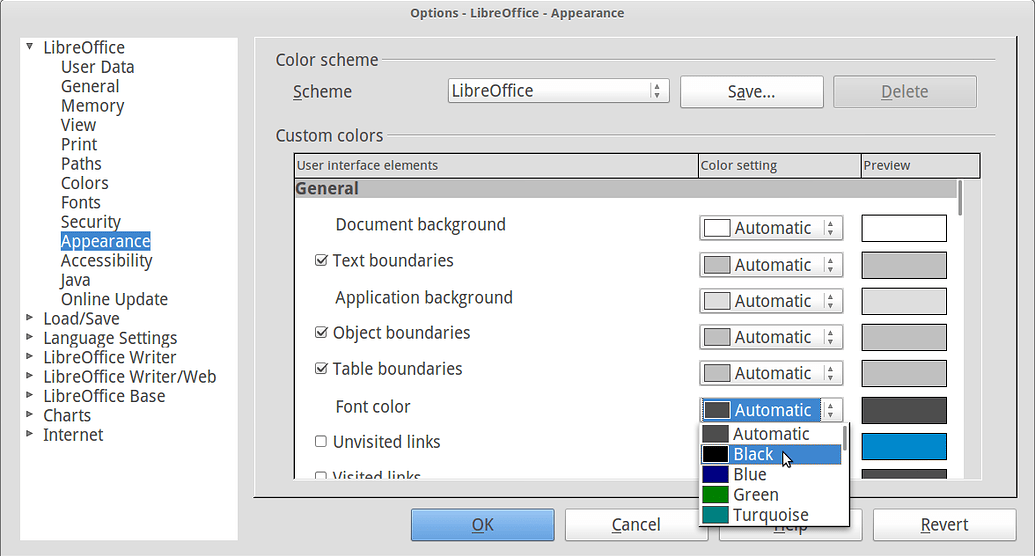Click the Cancel button
The height and width of the screenshot is (556, 1035).
[636, 525]
